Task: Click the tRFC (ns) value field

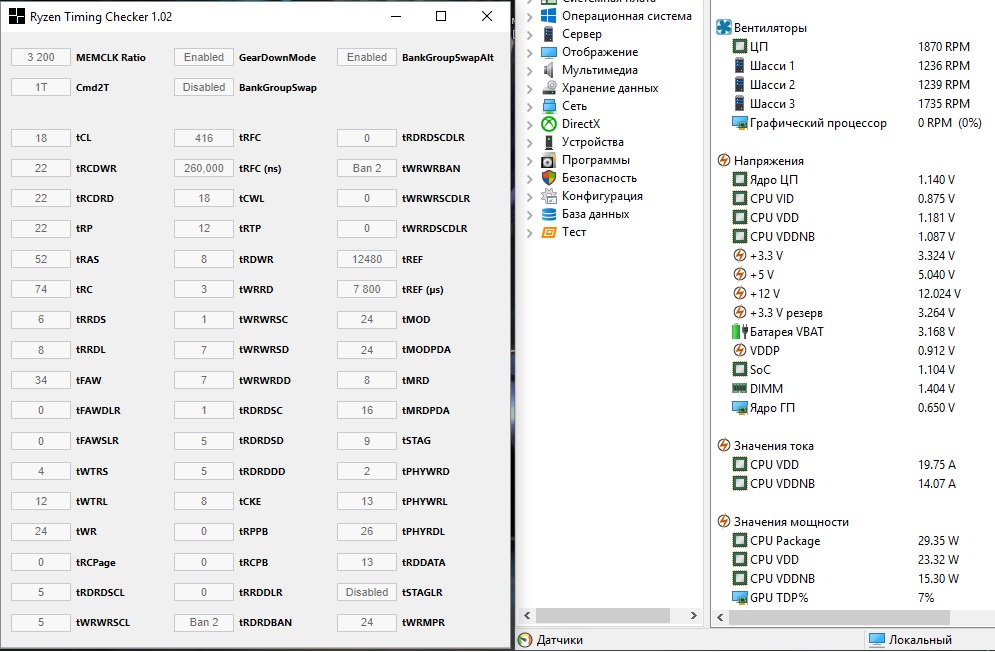Action: click(x=204, y=168)
